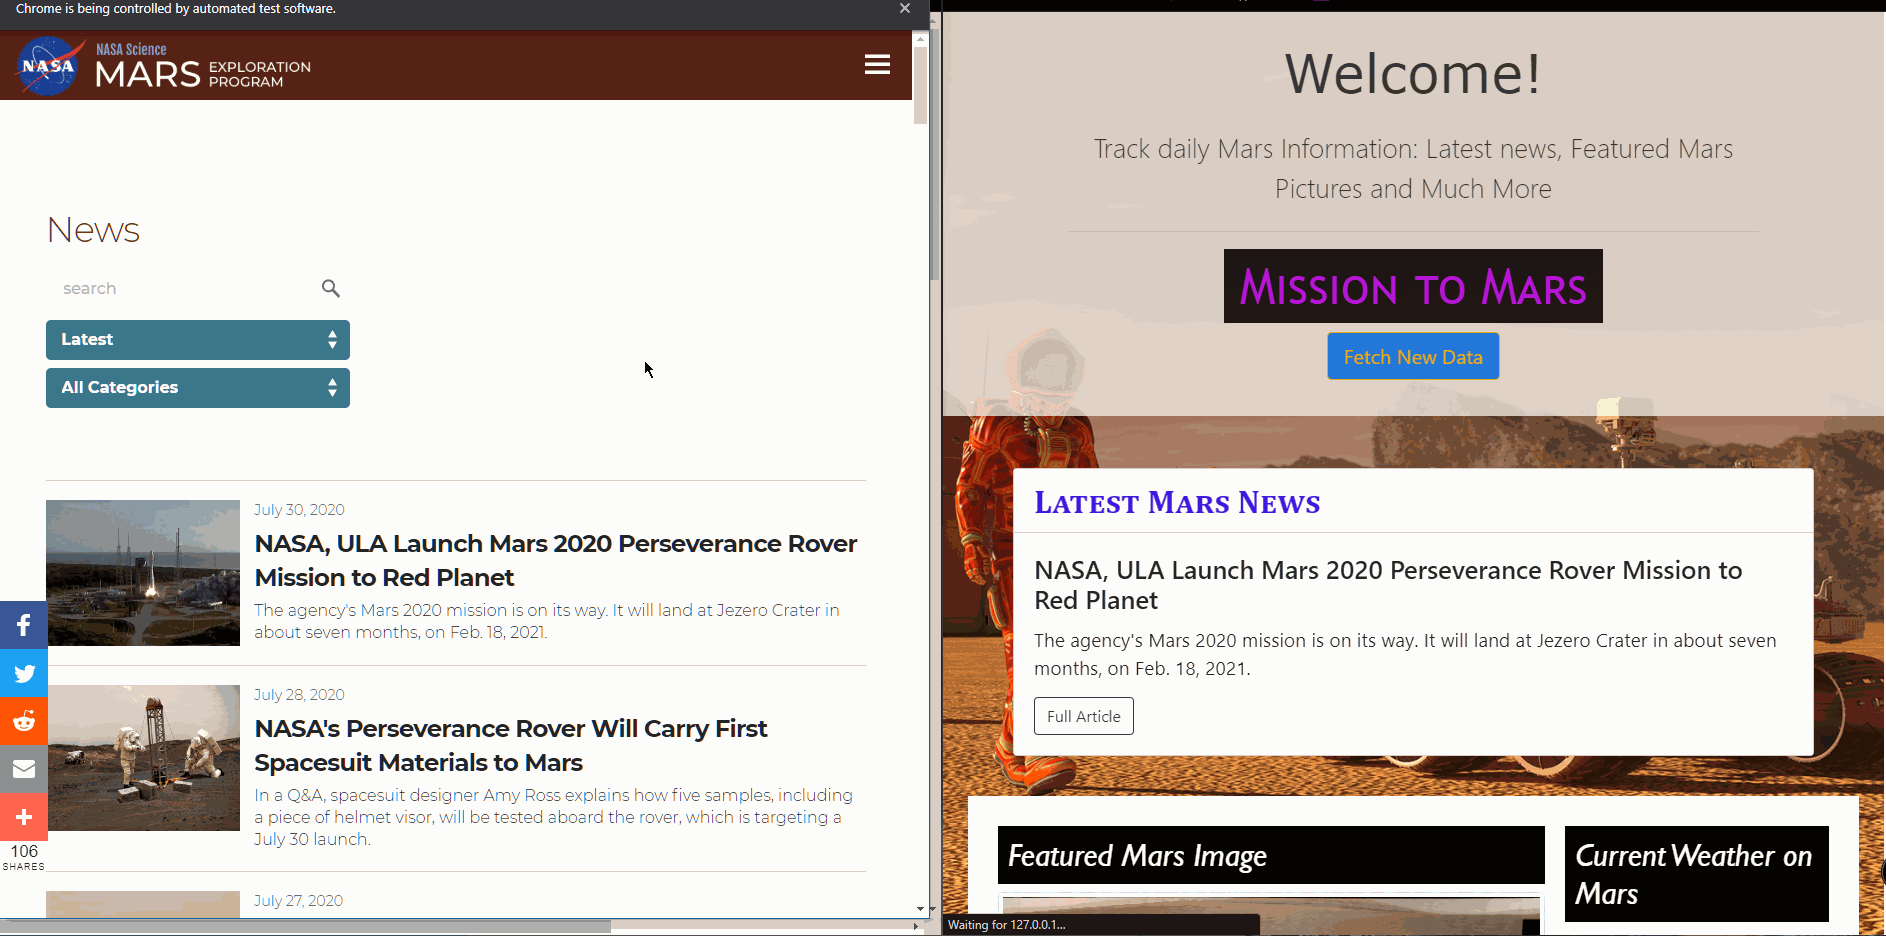Click the search magnifier icon in News
Screen dimensions: 1886x936
pos(331,288)
